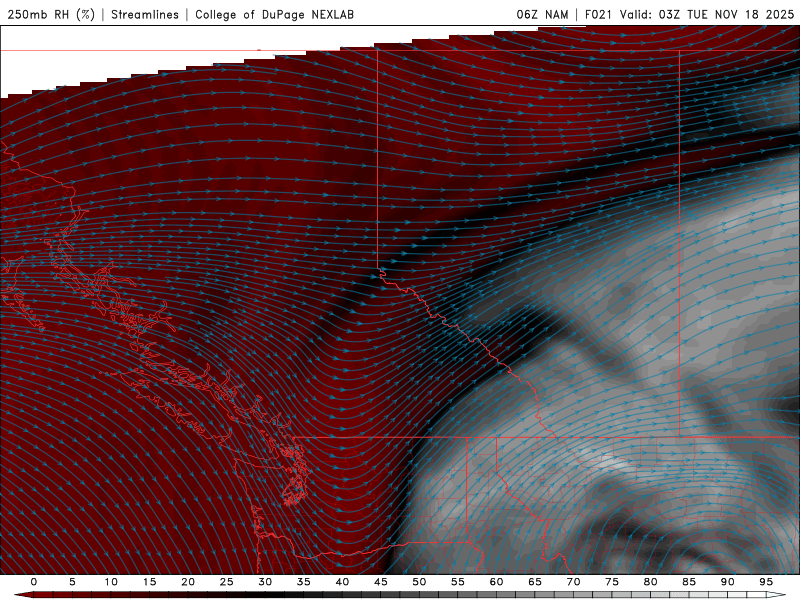Click the 95 label on the RH scale
This screenshot has height=600, width=800.
click(766, 582)
